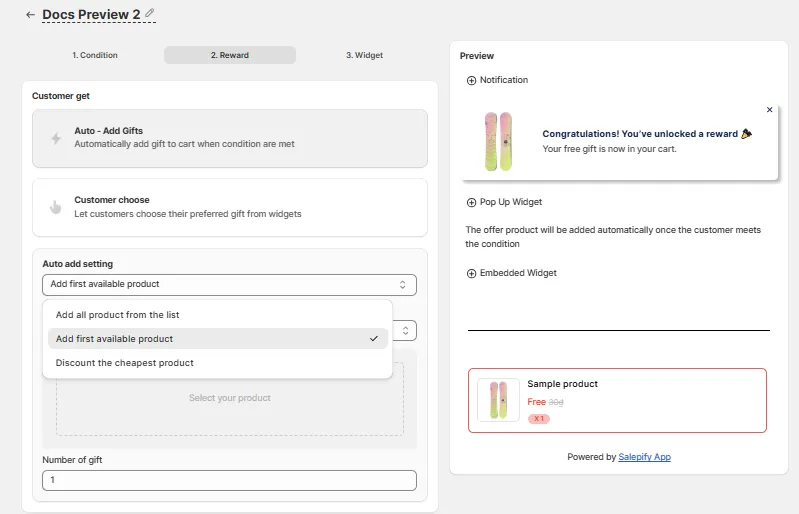
Task: Select the 2. Reward step tab
Action: [230, 55]
